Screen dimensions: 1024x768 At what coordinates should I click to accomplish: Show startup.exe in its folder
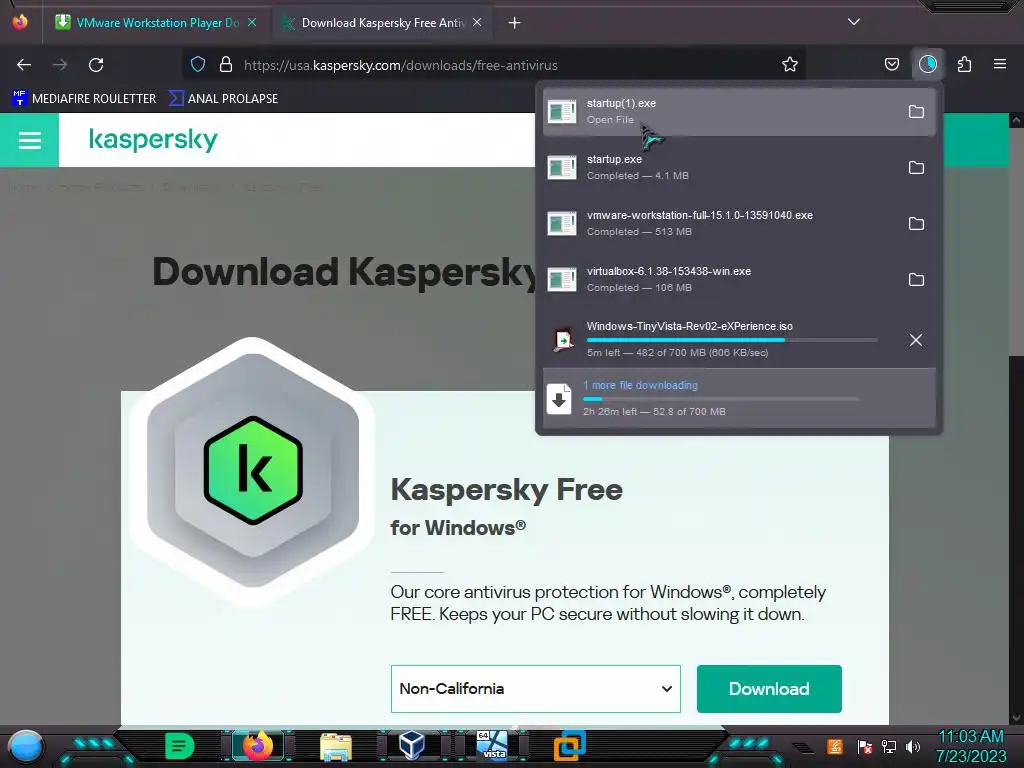click(916, 168)
